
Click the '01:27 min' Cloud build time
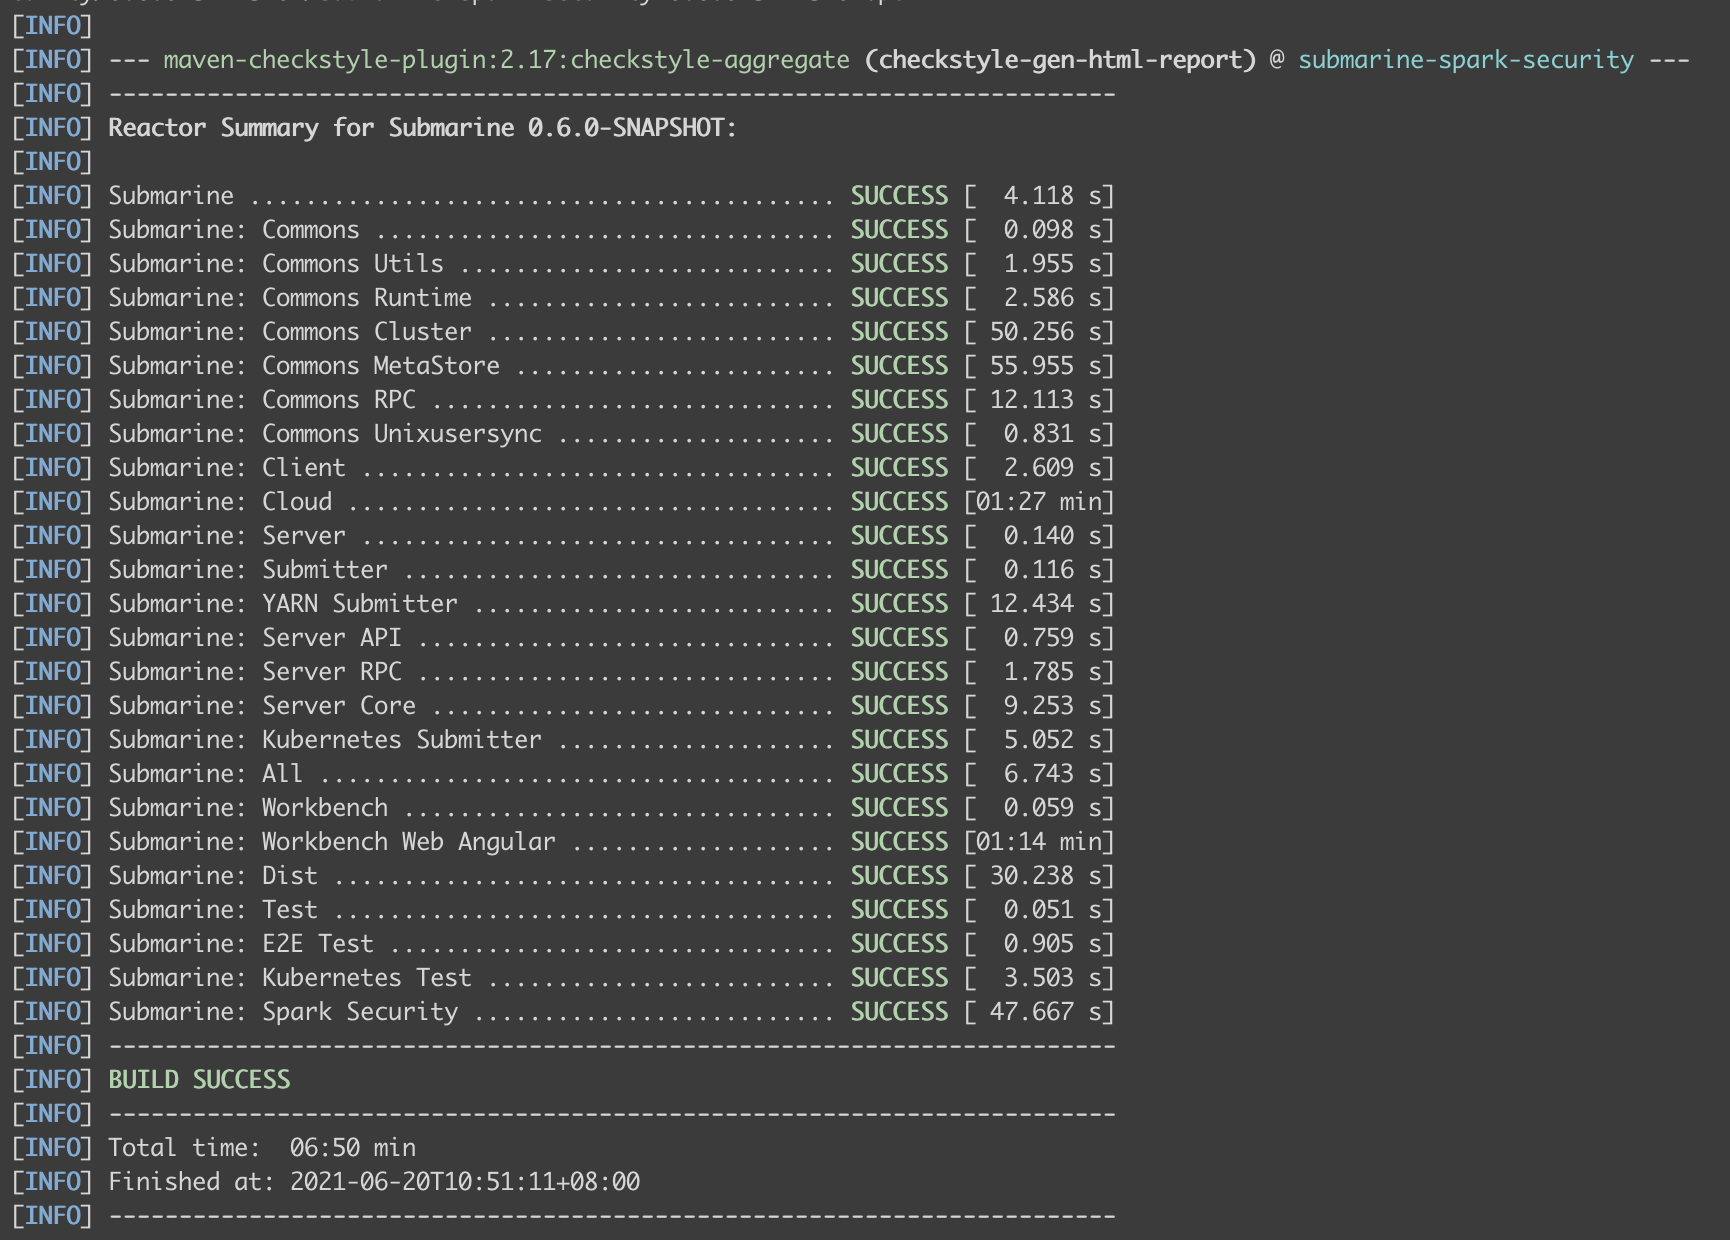(1039, 502)
